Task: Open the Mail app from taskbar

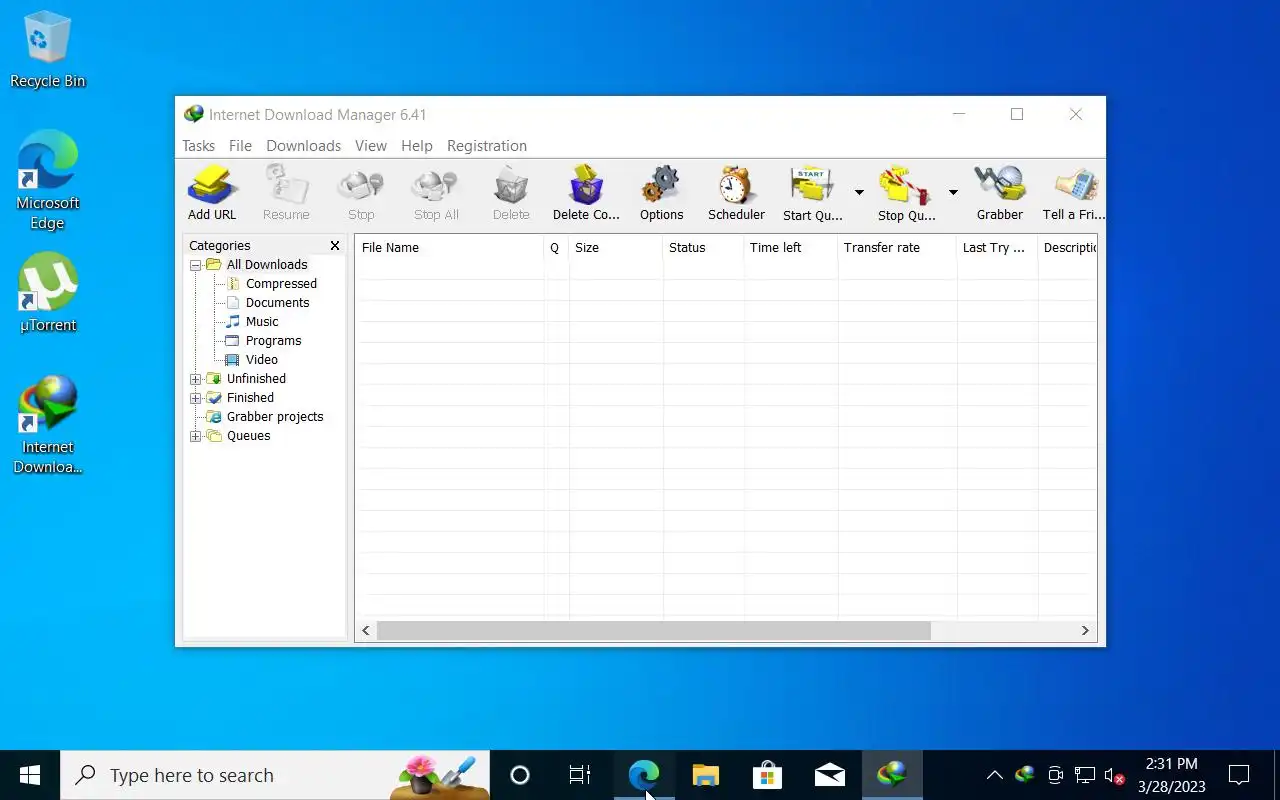Action: 830,775
